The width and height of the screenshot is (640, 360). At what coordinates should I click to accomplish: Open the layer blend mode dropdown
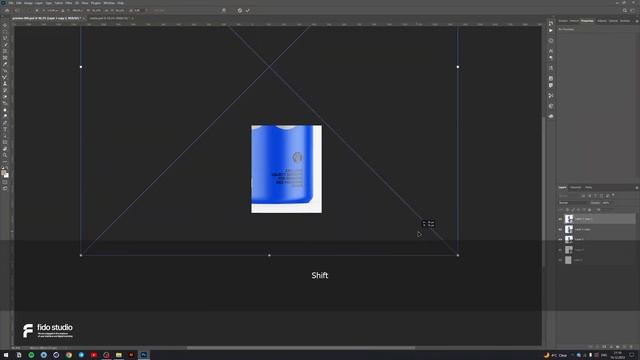[573, 203]
